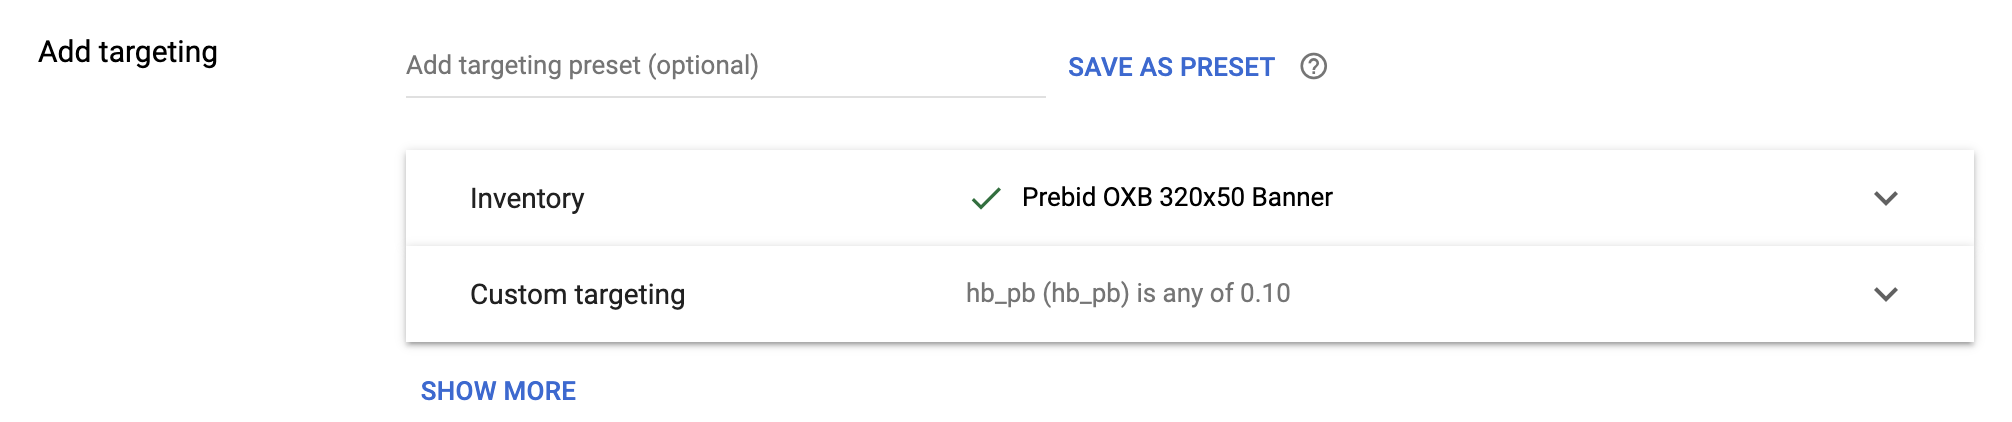This screenshot has width=2012, height=422.
Task: Click the hb_pb is any of 0.10 value
Action: click(x=1127, y=293)
